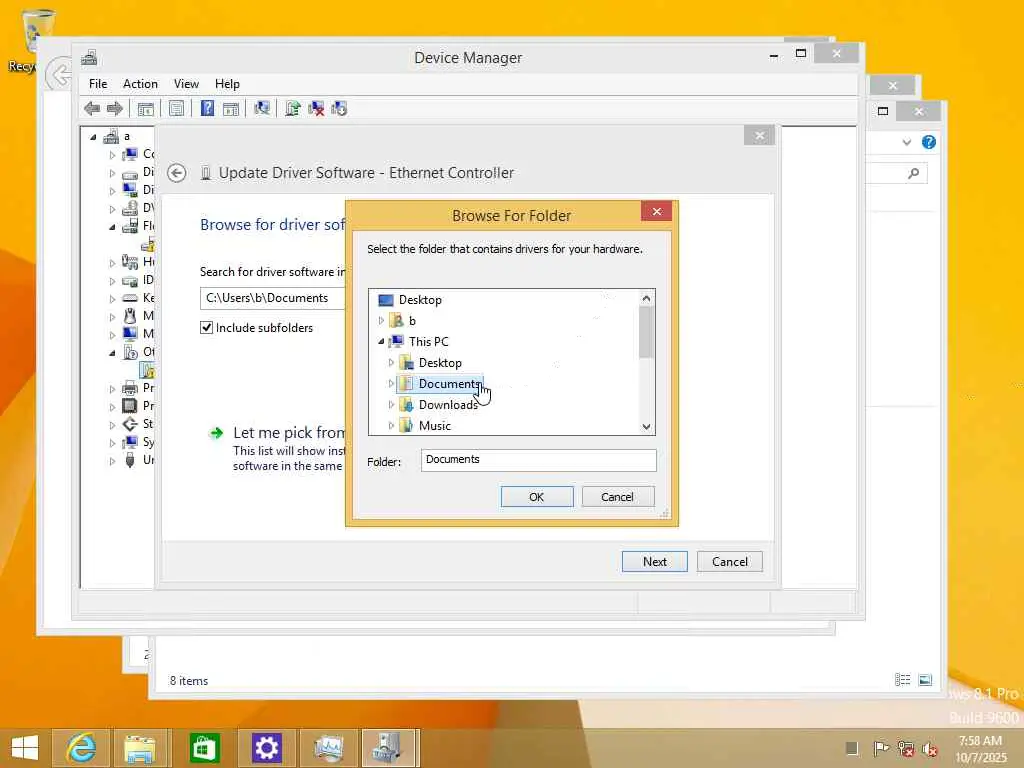Image resolution: width=1024 pixels, height=768 pixels.
Task: Click the Forward arrow in Device Manager toolbar
Action: click(115, 109)
